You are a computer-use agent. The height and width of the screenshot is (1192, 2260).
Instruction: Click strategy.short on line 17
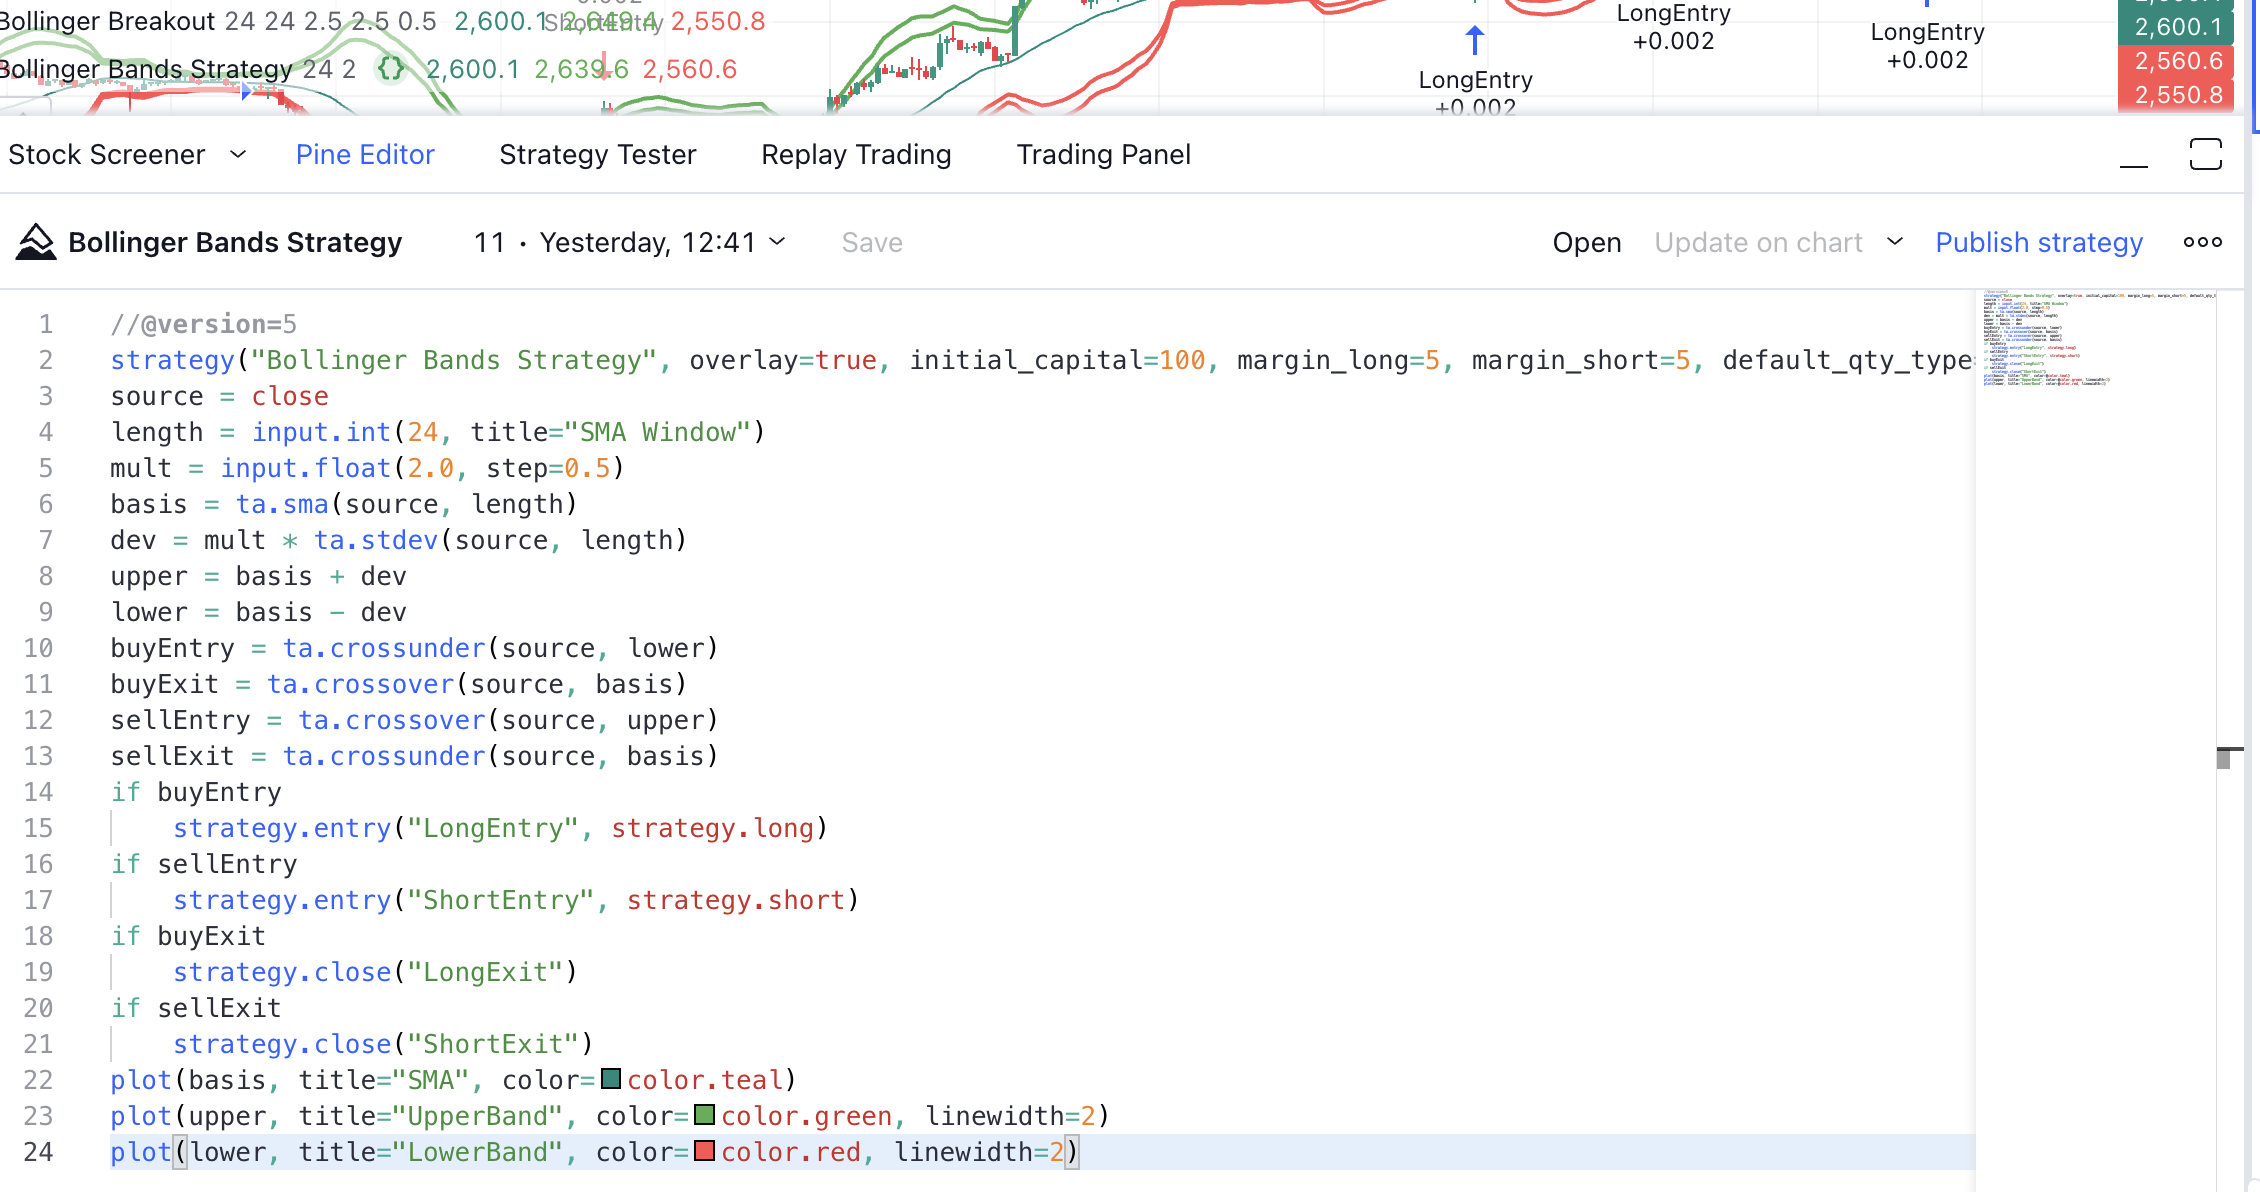[x=736, y=900]
